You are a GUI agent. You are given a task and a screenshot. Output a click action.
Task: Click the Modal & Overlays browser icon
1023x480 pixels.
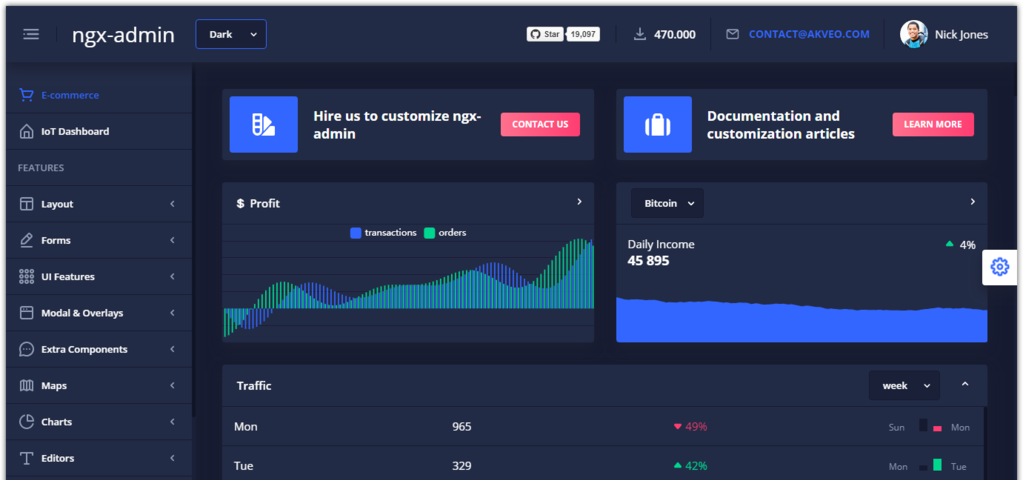coord(26,313)
